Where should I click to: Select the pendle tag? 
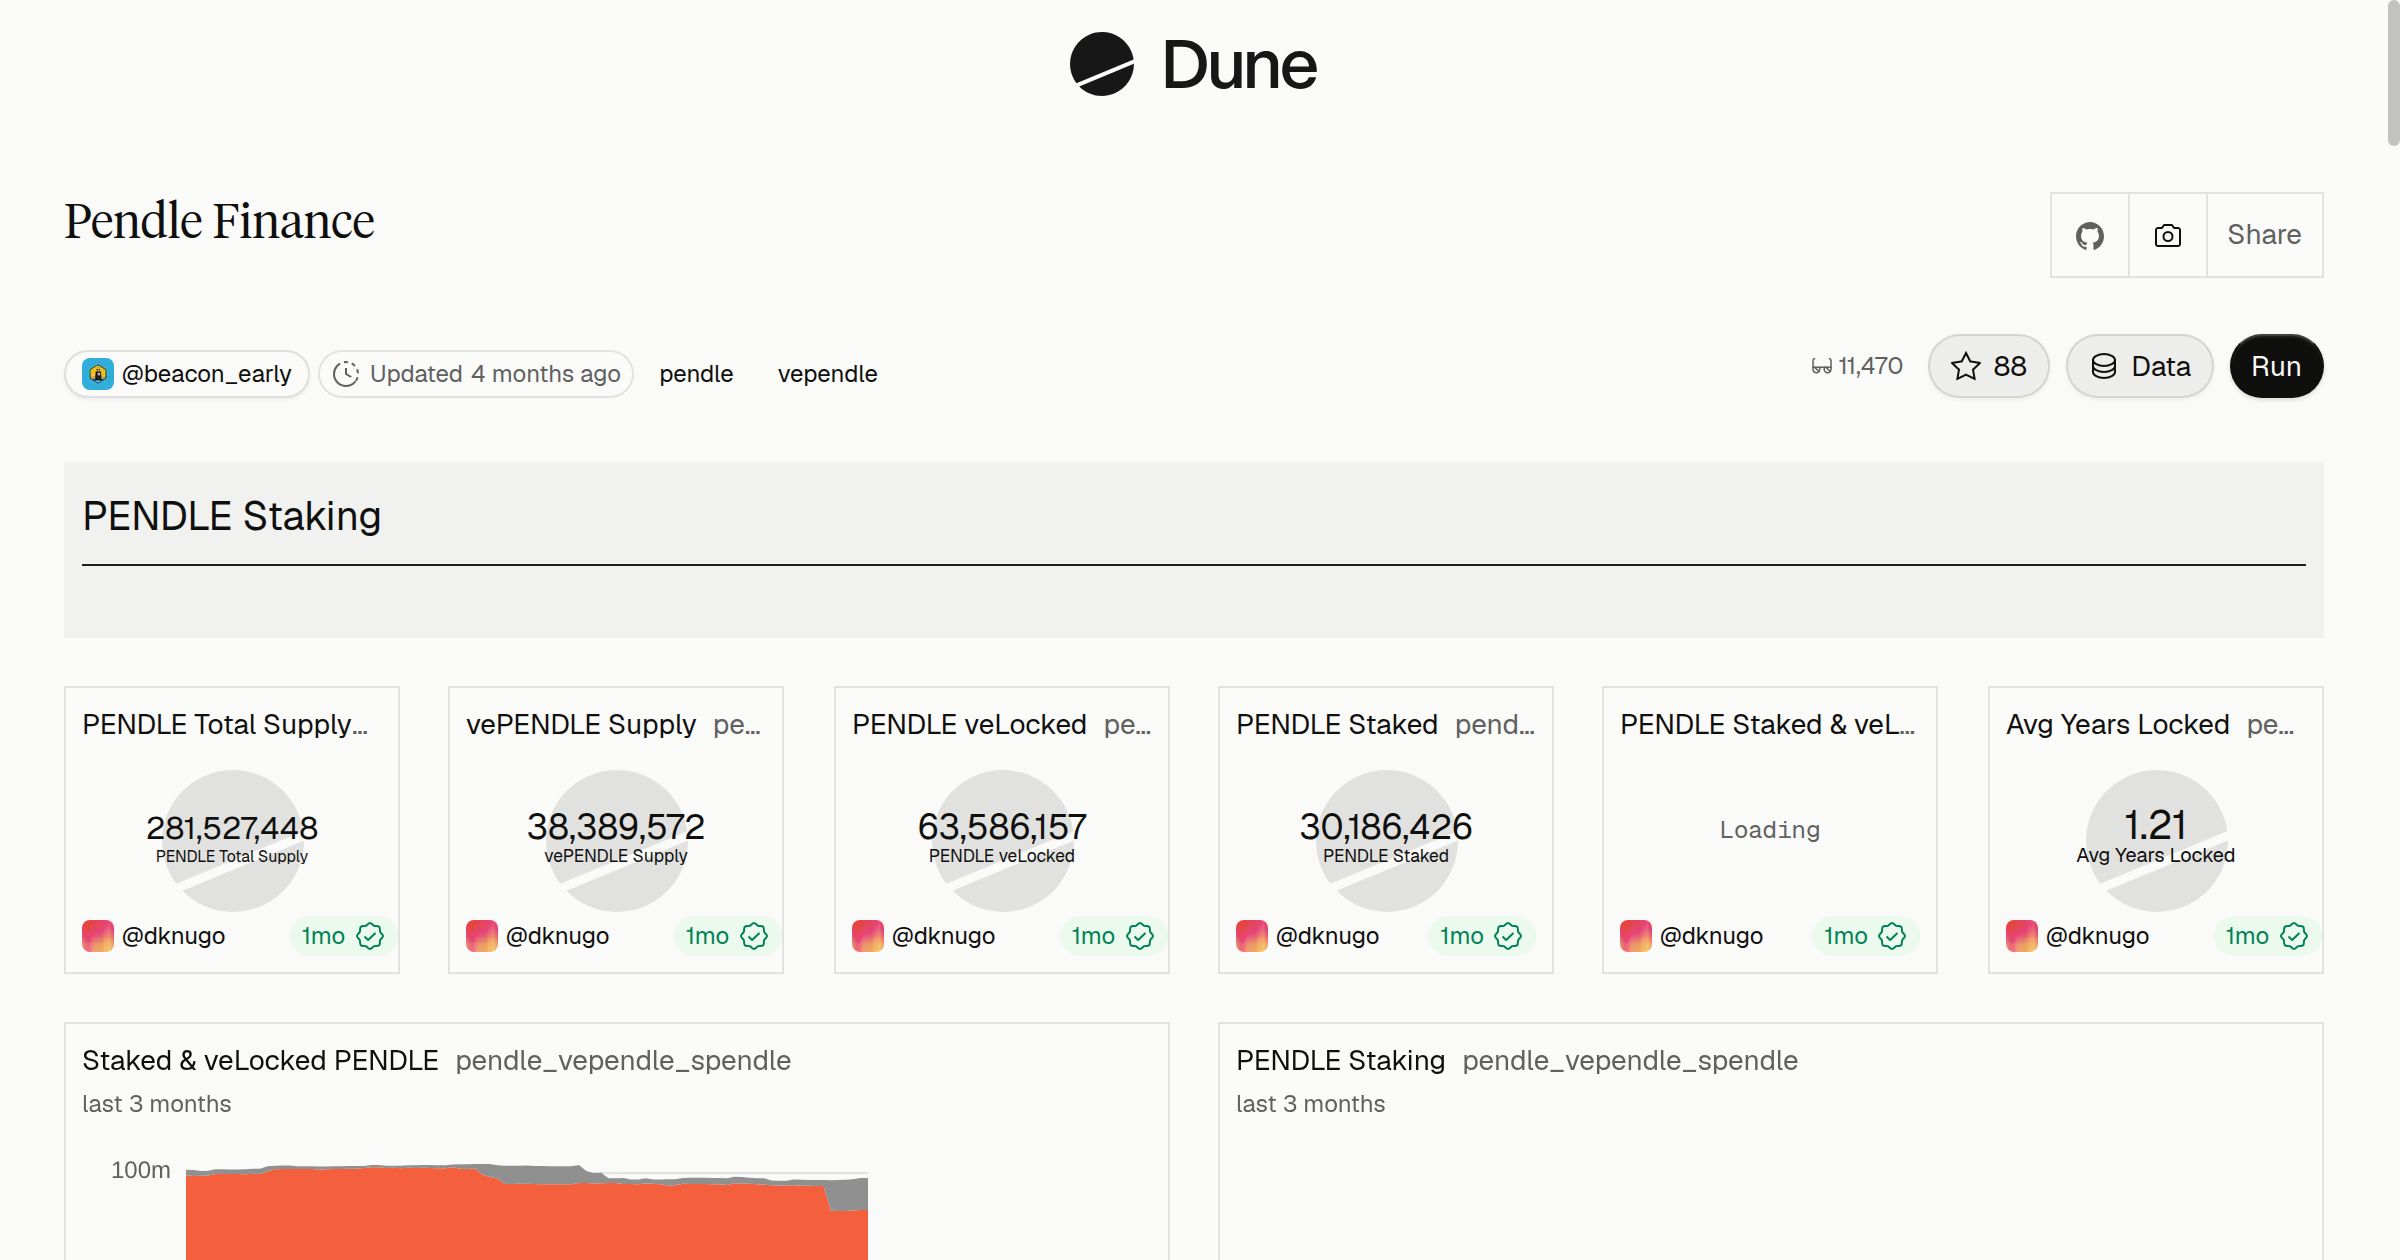[696, 374]
